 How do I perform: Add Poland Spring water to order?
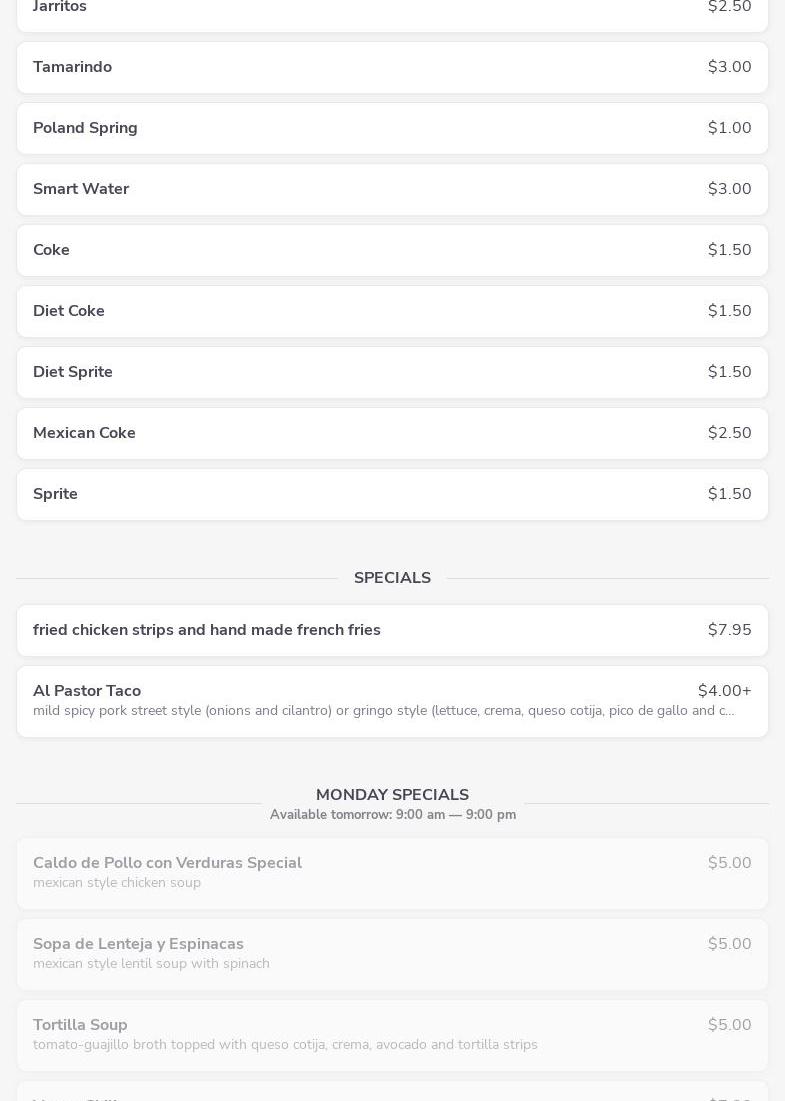tap(392, 128)
